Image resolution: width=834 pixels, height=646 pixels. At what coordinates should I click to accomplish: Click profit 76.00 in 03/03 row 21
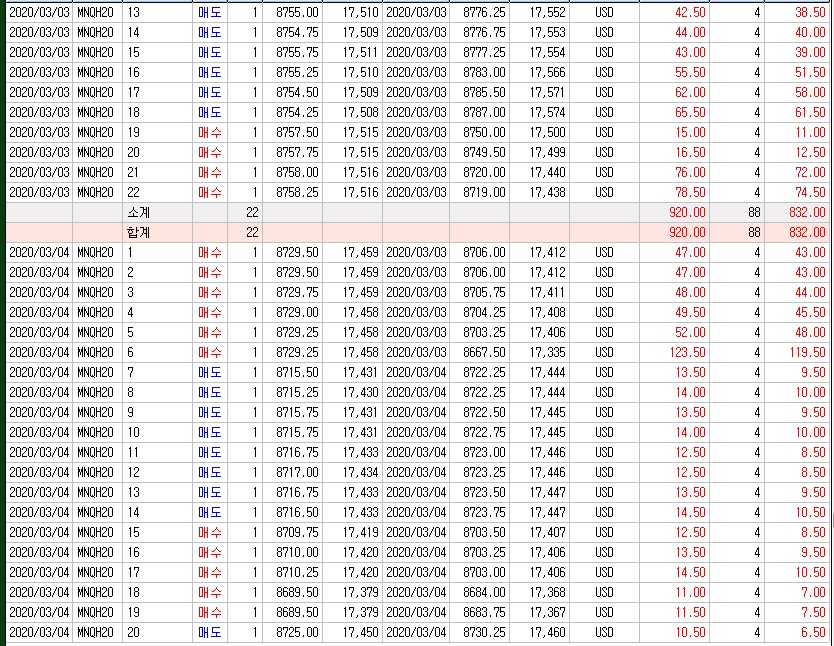[x=690, y=172]
